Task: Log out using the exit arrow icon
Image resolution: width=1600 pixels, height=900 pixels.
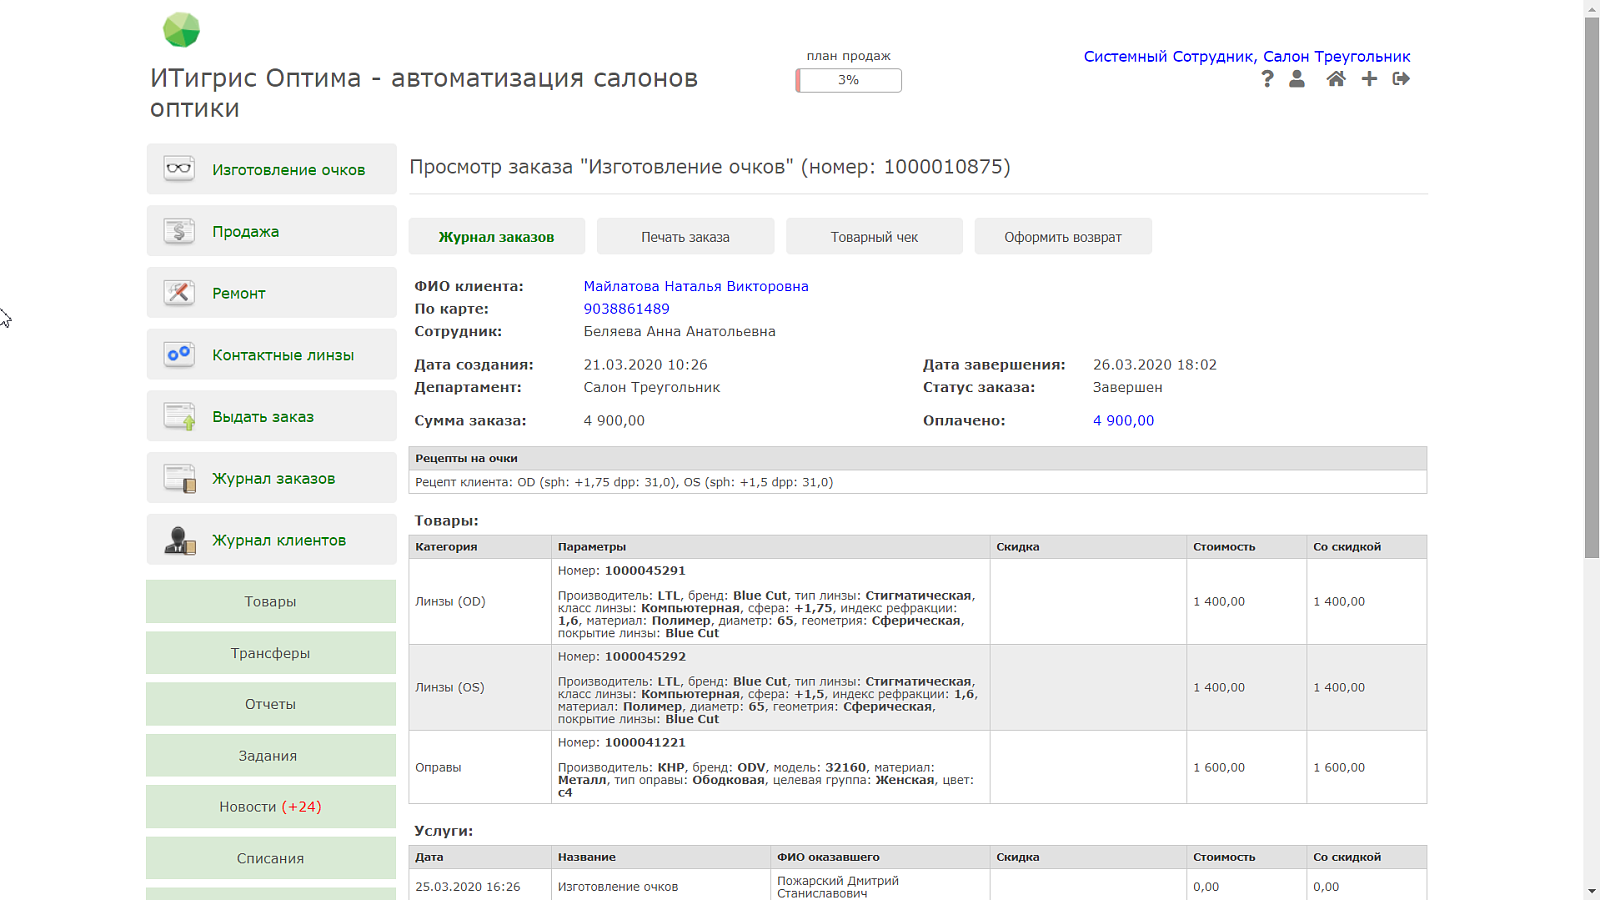Action: (x=1401, y=79)
